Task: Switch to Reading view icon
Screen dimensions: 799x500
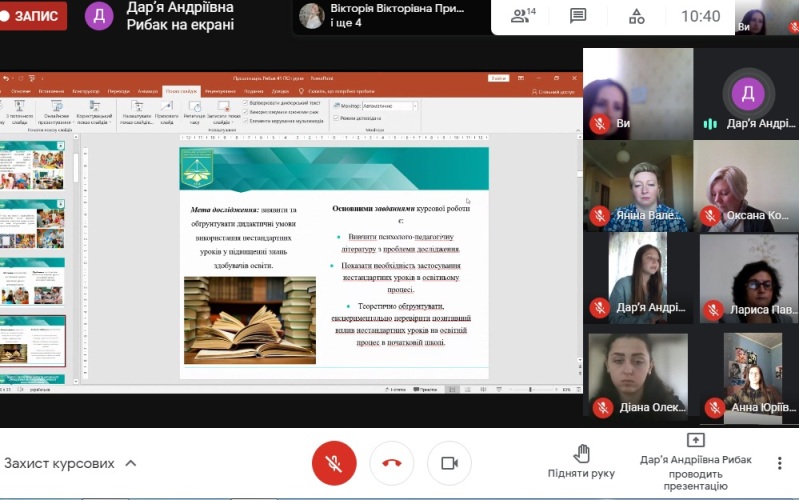Action: click(x=483, y=389)
